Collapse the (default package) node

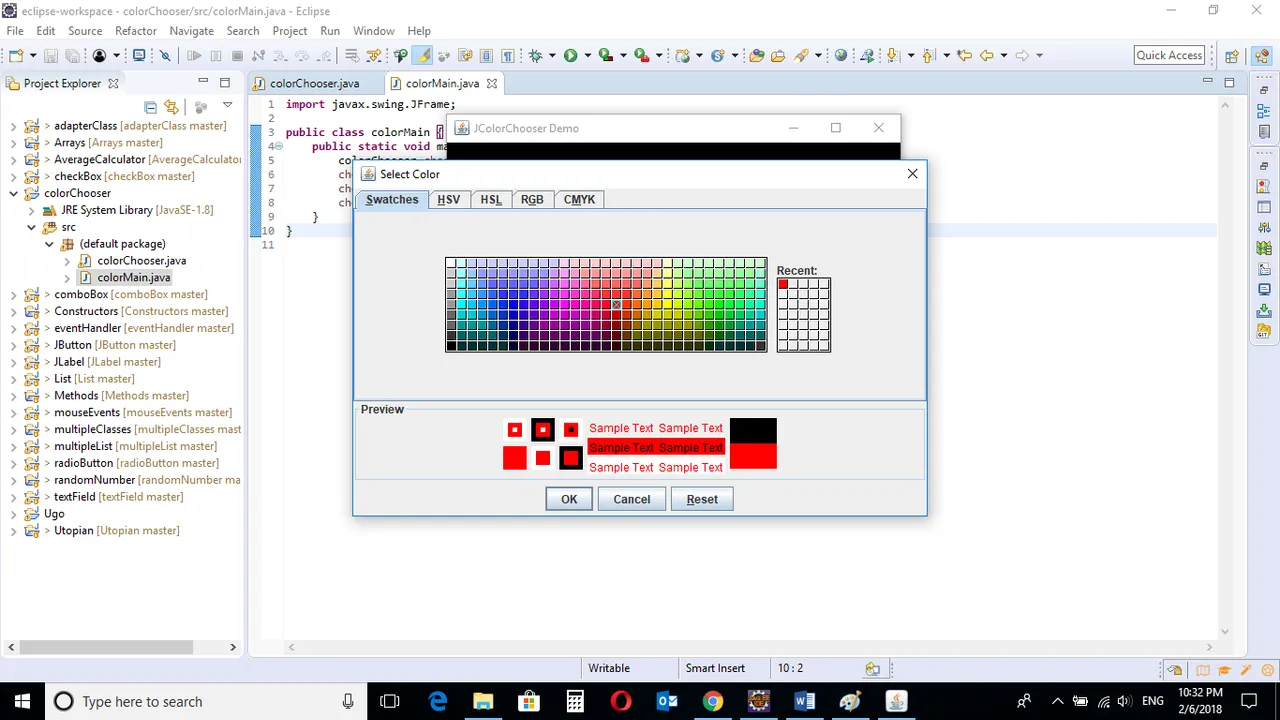(x=49, y=244)
